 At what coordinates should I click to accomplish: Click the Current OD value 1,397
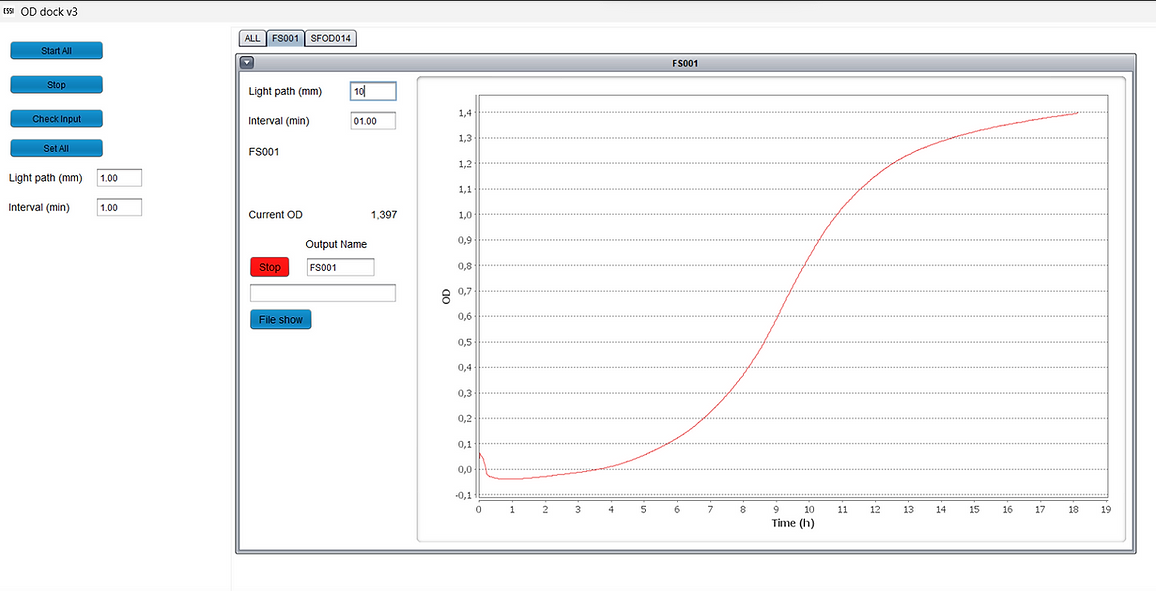tap(383, 214)
